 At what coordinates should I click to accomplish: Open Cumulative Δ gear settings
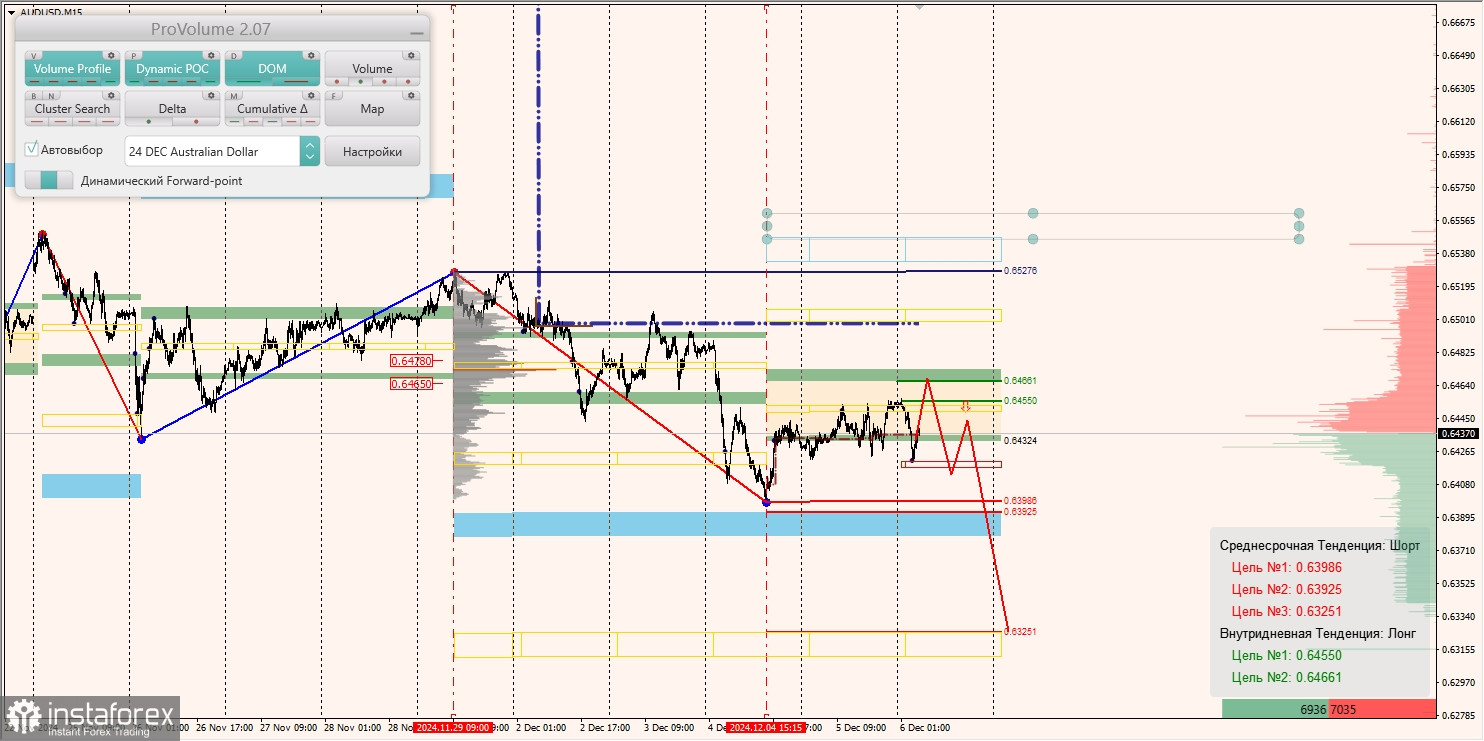[x=311, y=96]
